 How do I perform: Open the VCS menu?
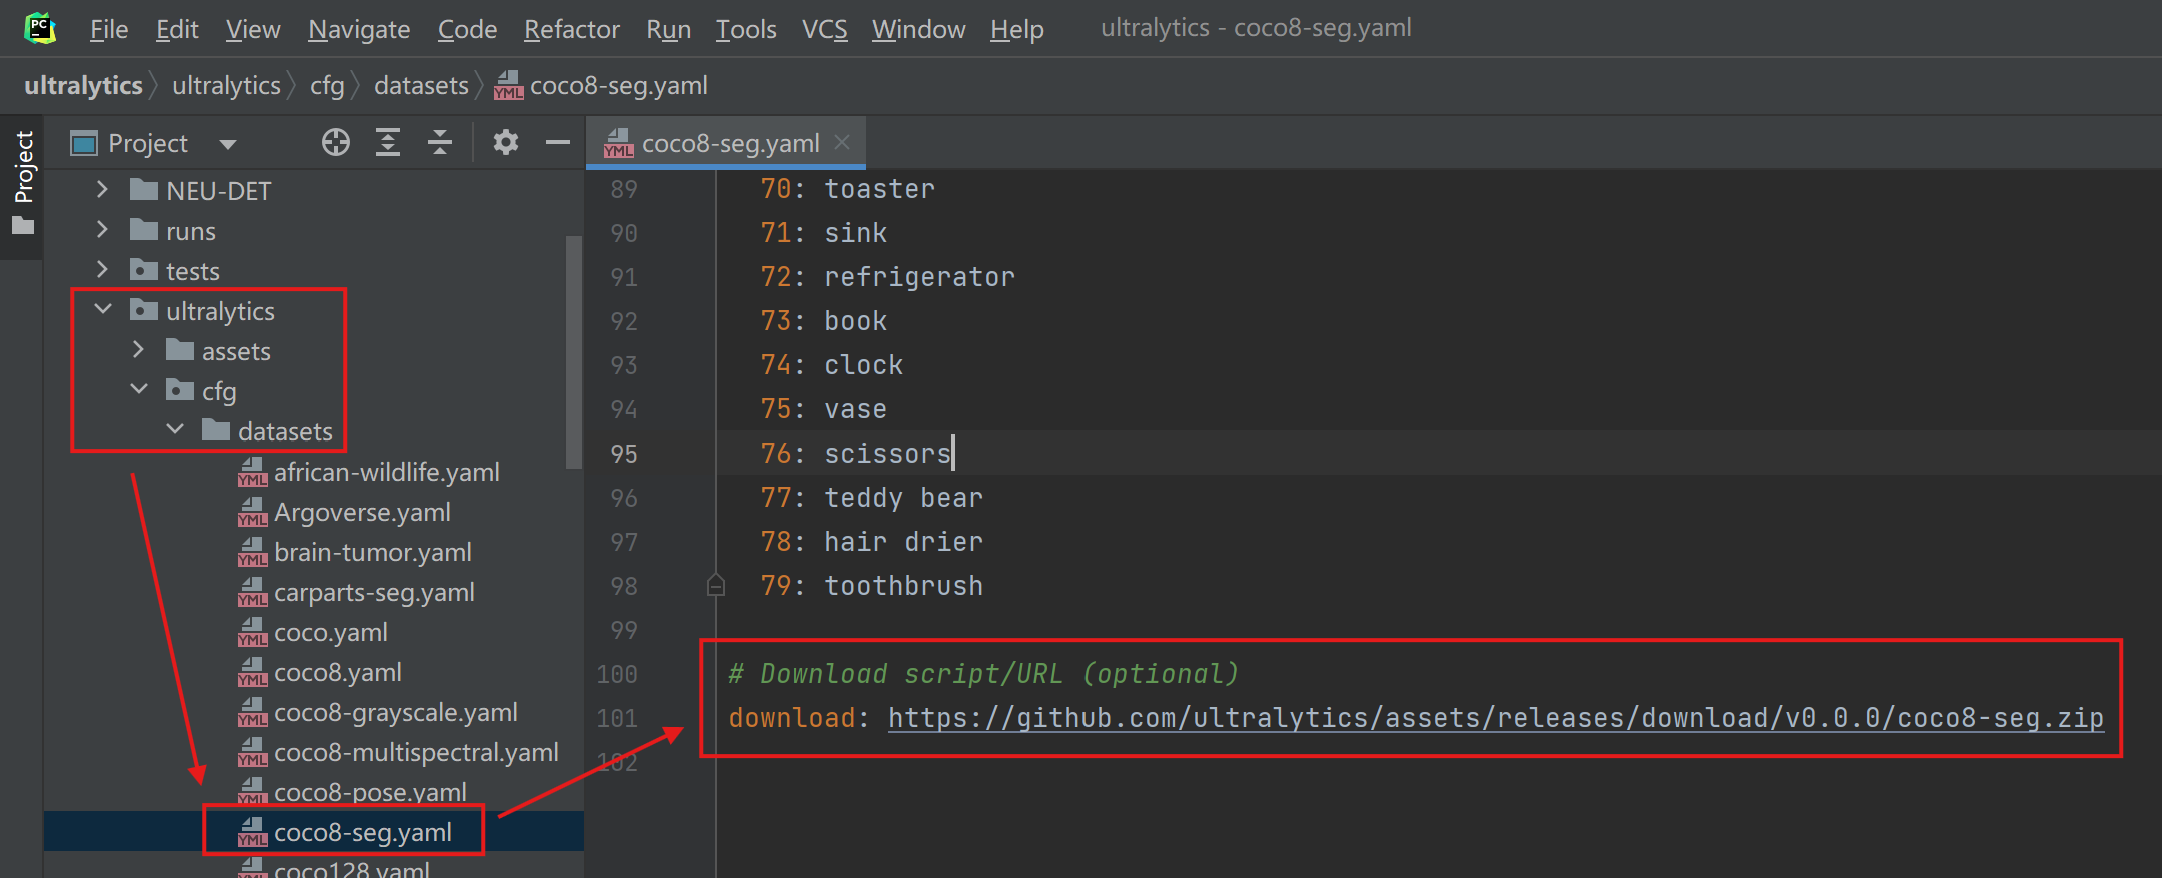(x=824, y=29)
